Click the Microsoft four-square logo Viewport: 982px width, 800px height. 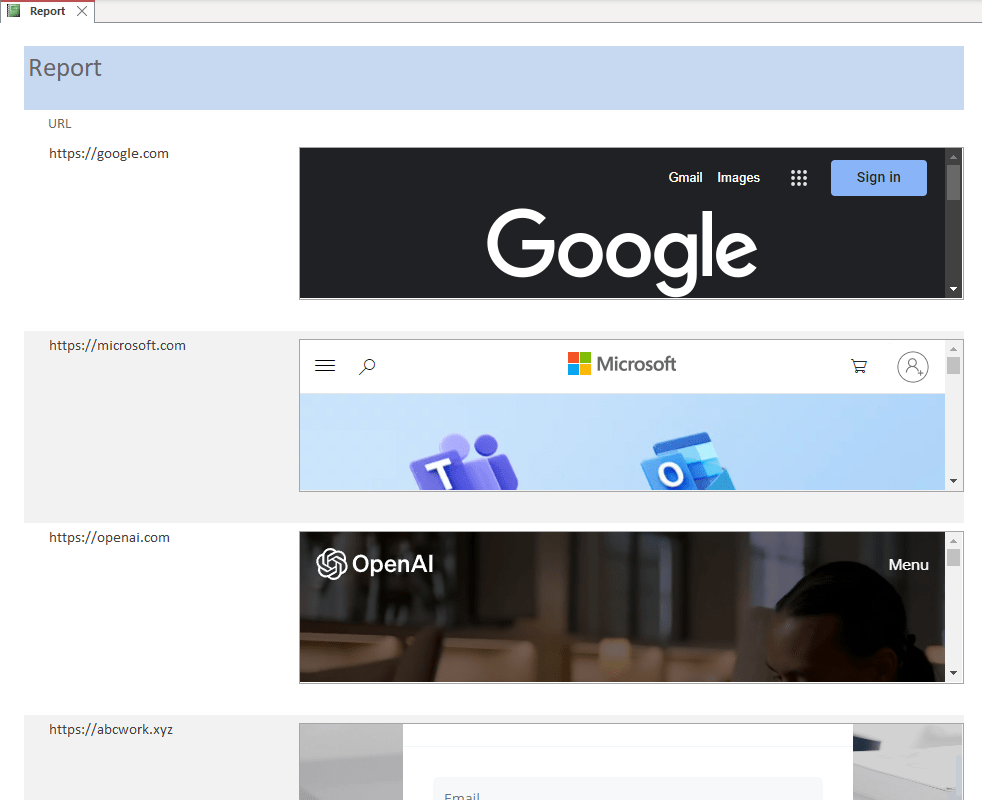tap(578, 363)
